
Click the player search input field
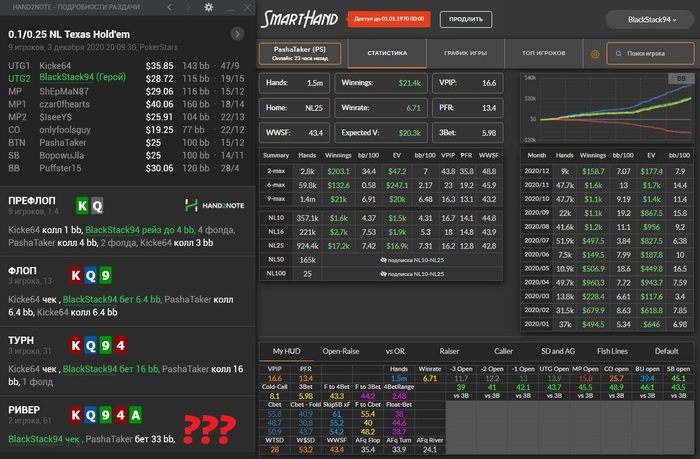point(650,54)
